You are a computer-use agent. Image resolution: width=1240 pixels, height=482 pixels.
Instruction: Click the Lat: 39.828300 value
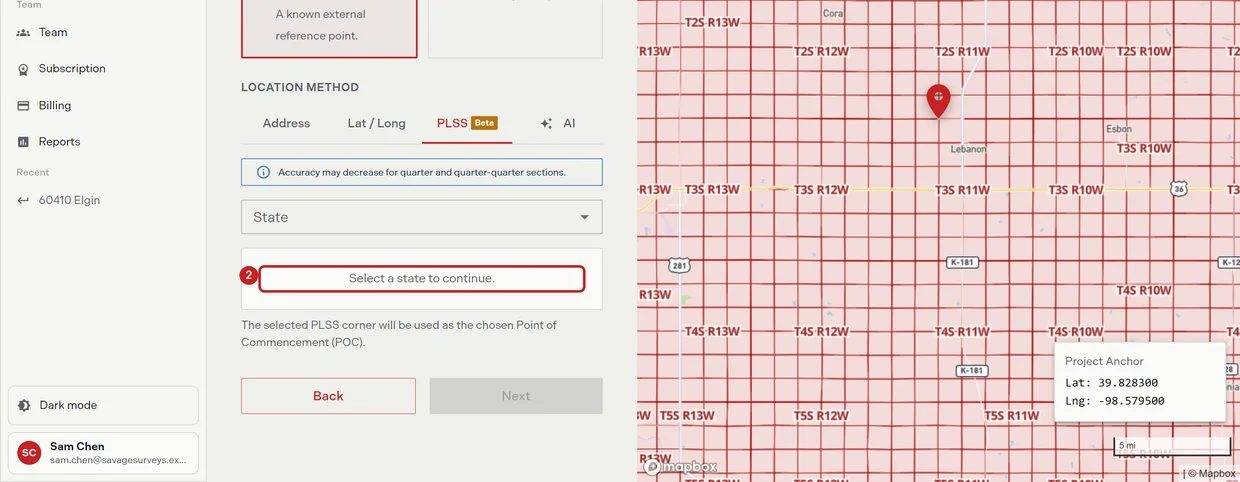point(1111,383)
